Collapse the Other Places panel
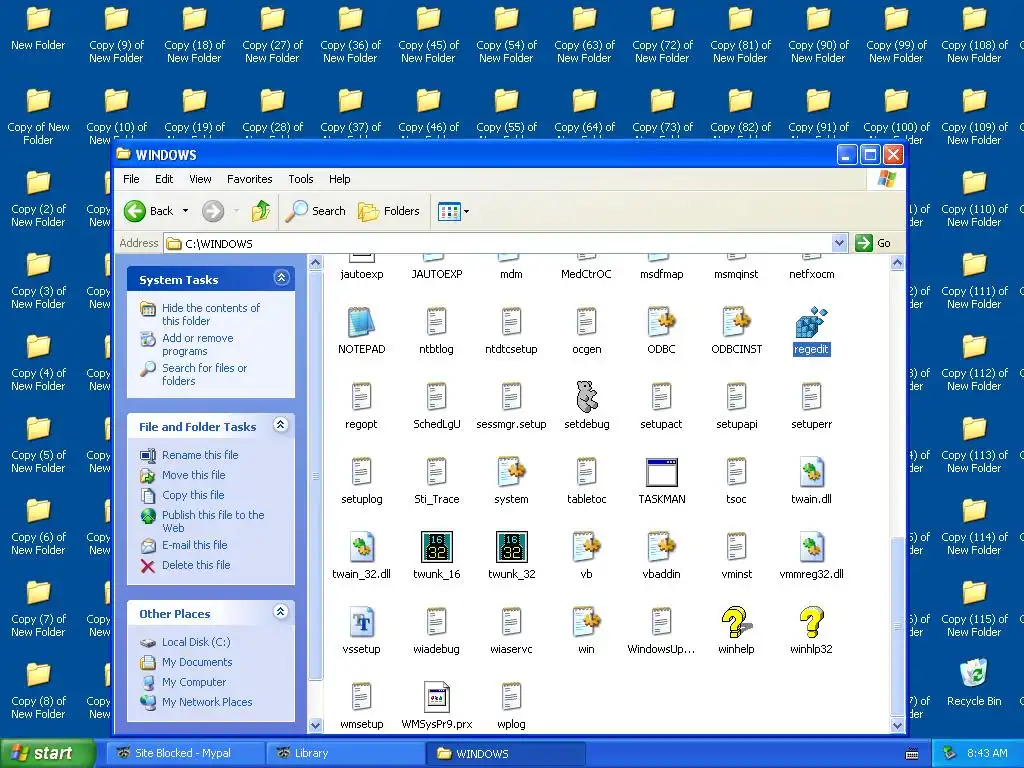 tap(281, 612)
